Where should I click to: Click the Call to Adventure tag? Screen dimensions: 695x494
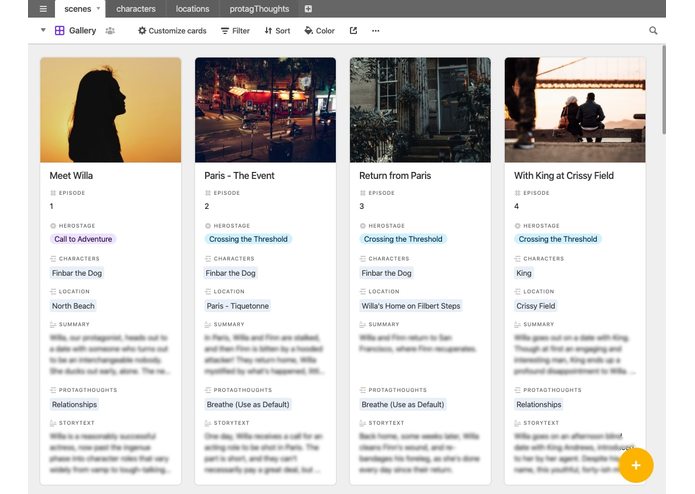click(x=83, y=239)
